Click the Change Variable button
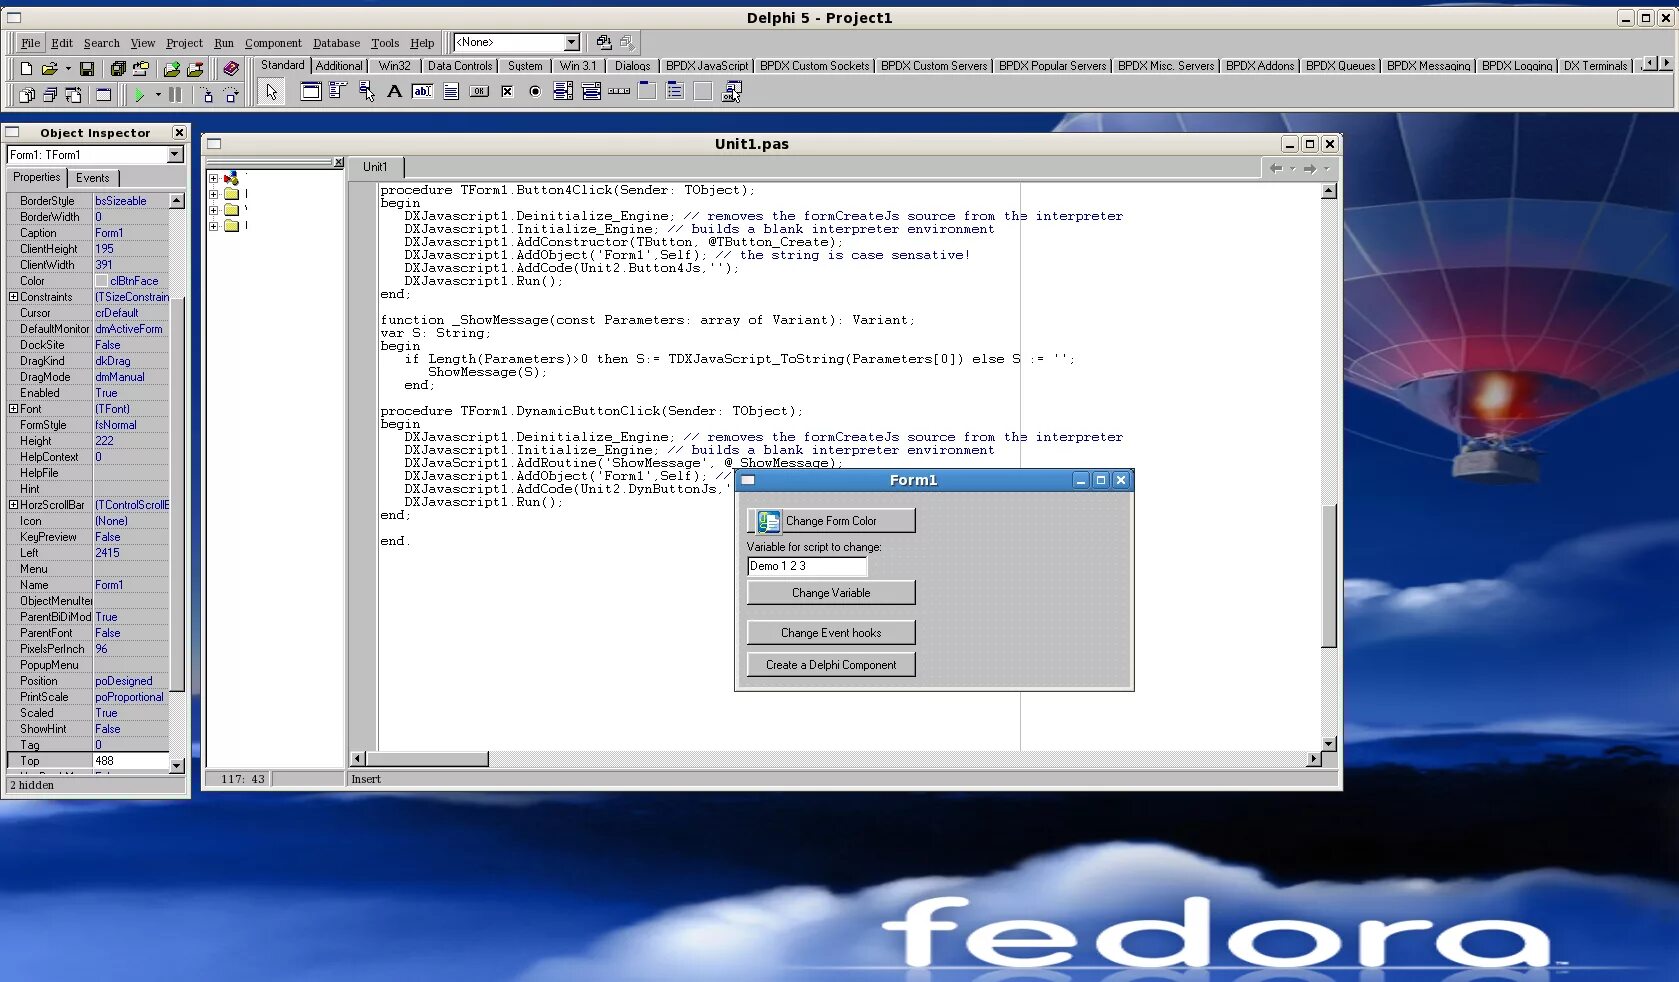The height and width of the screenshot is (982, 1679). [831, 593]
